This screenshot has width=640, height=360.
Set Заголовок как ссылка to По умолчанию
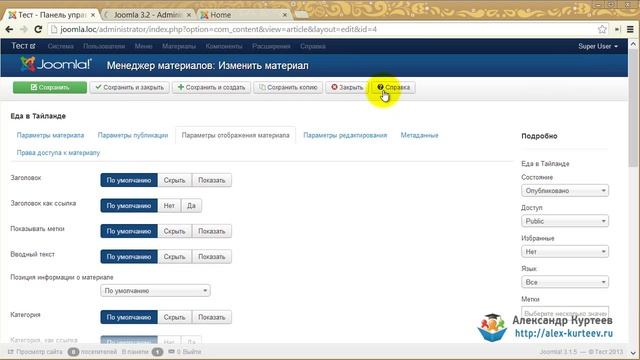[129, 206]
